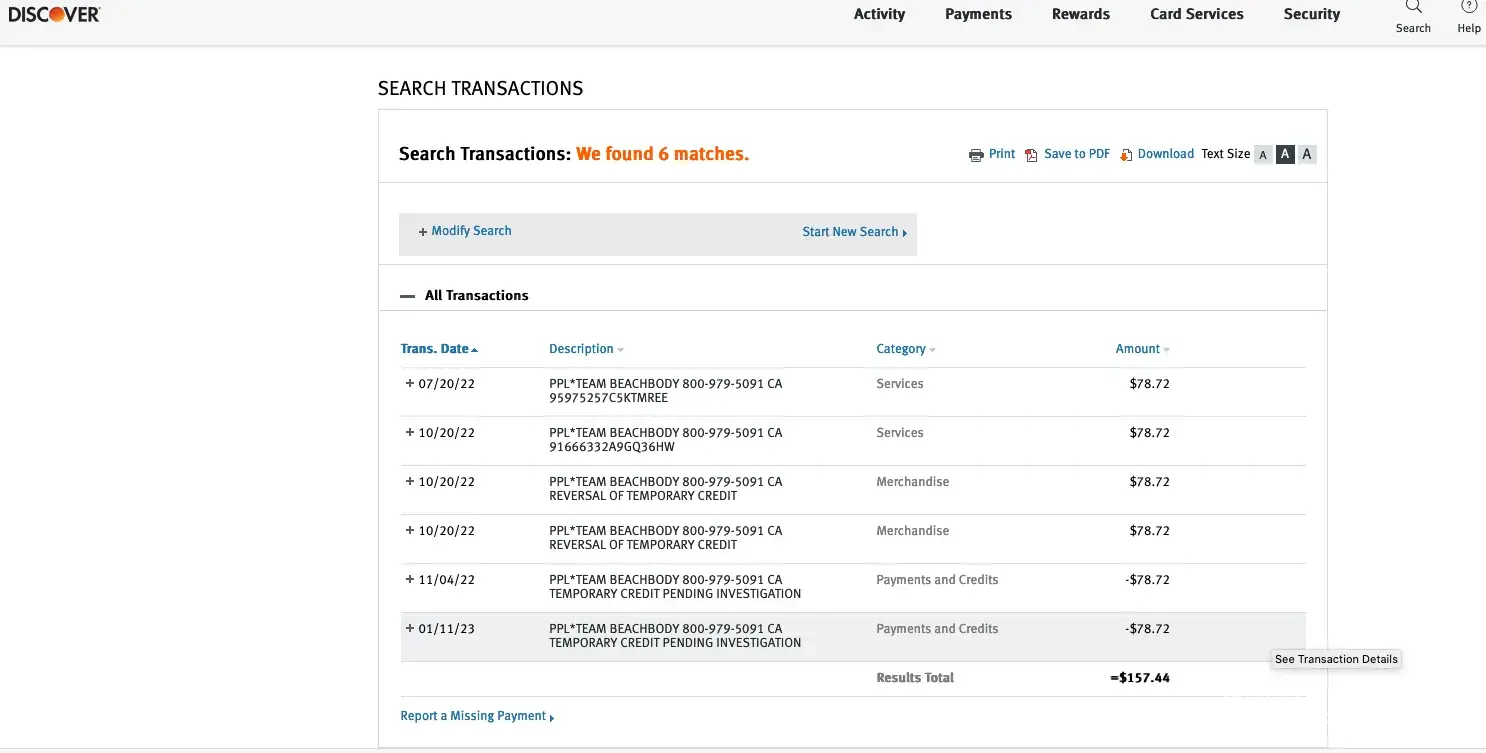This screenshot has height=753, width=1486.
Task: Open the Card Services menu
Action: pos(1196,14)
